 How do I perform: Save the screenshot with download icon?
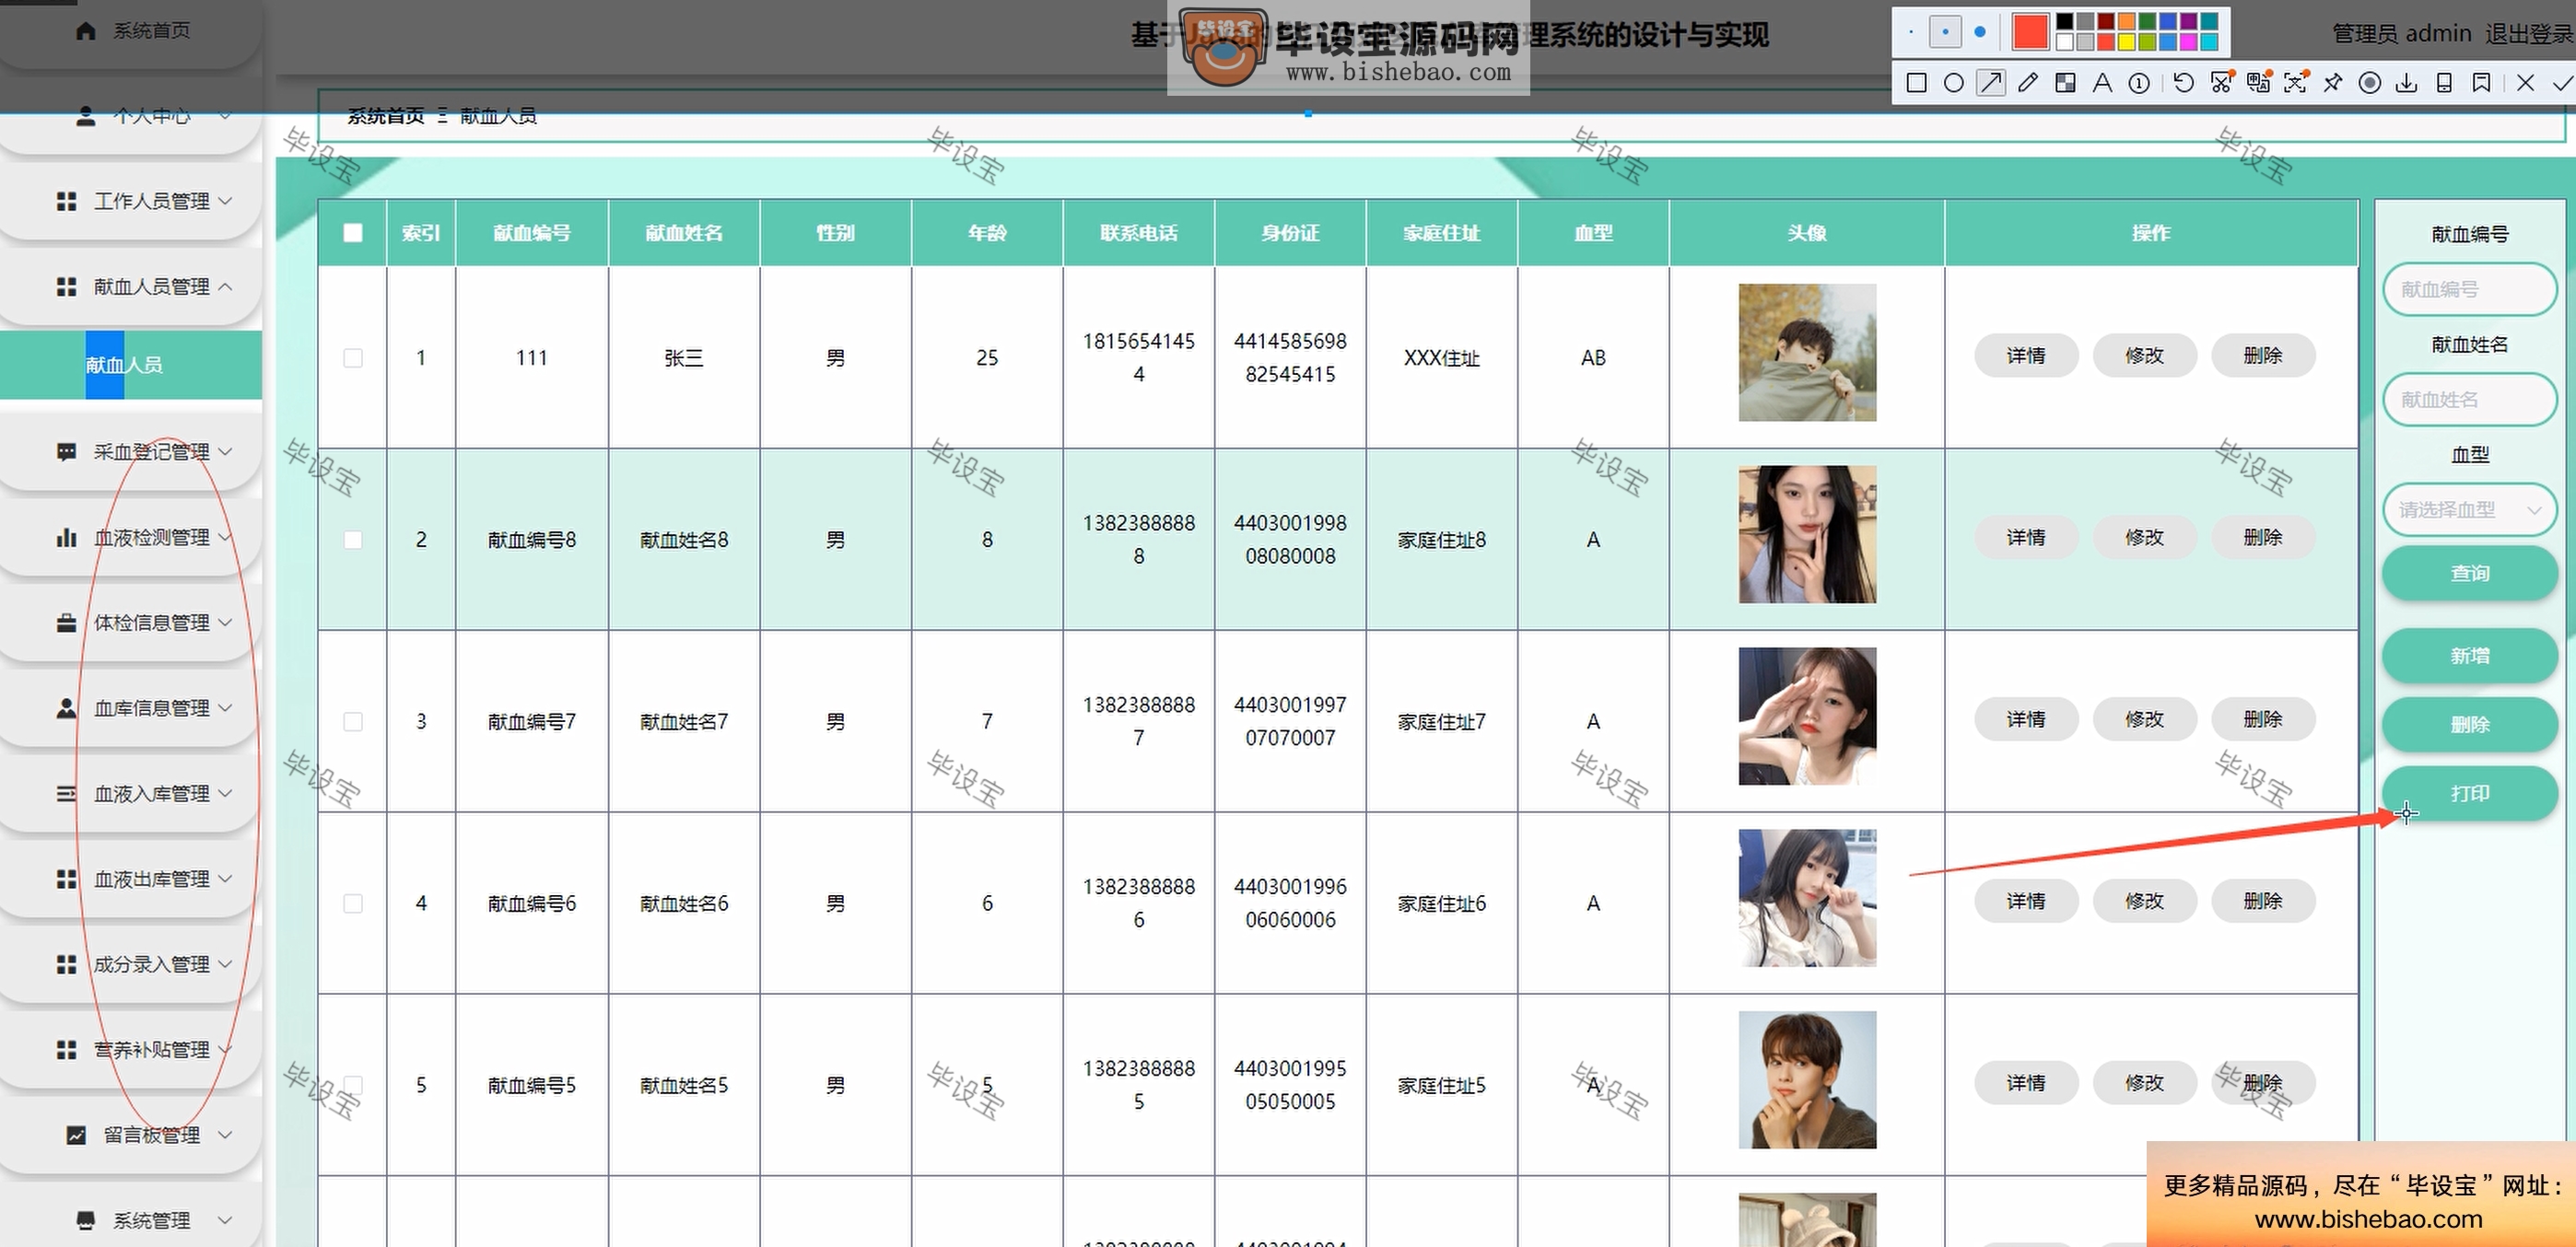tap(2407, 83)
